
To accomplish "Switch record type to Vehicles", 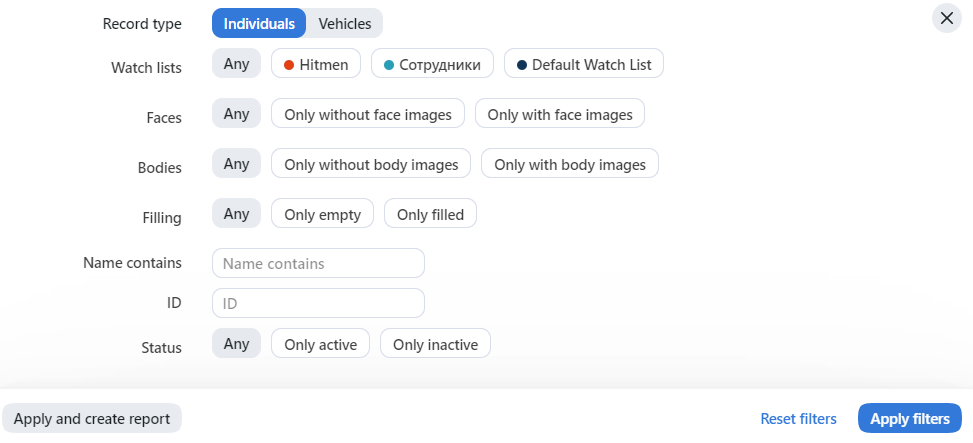I will pyautogui.click(x=345, y=24).
